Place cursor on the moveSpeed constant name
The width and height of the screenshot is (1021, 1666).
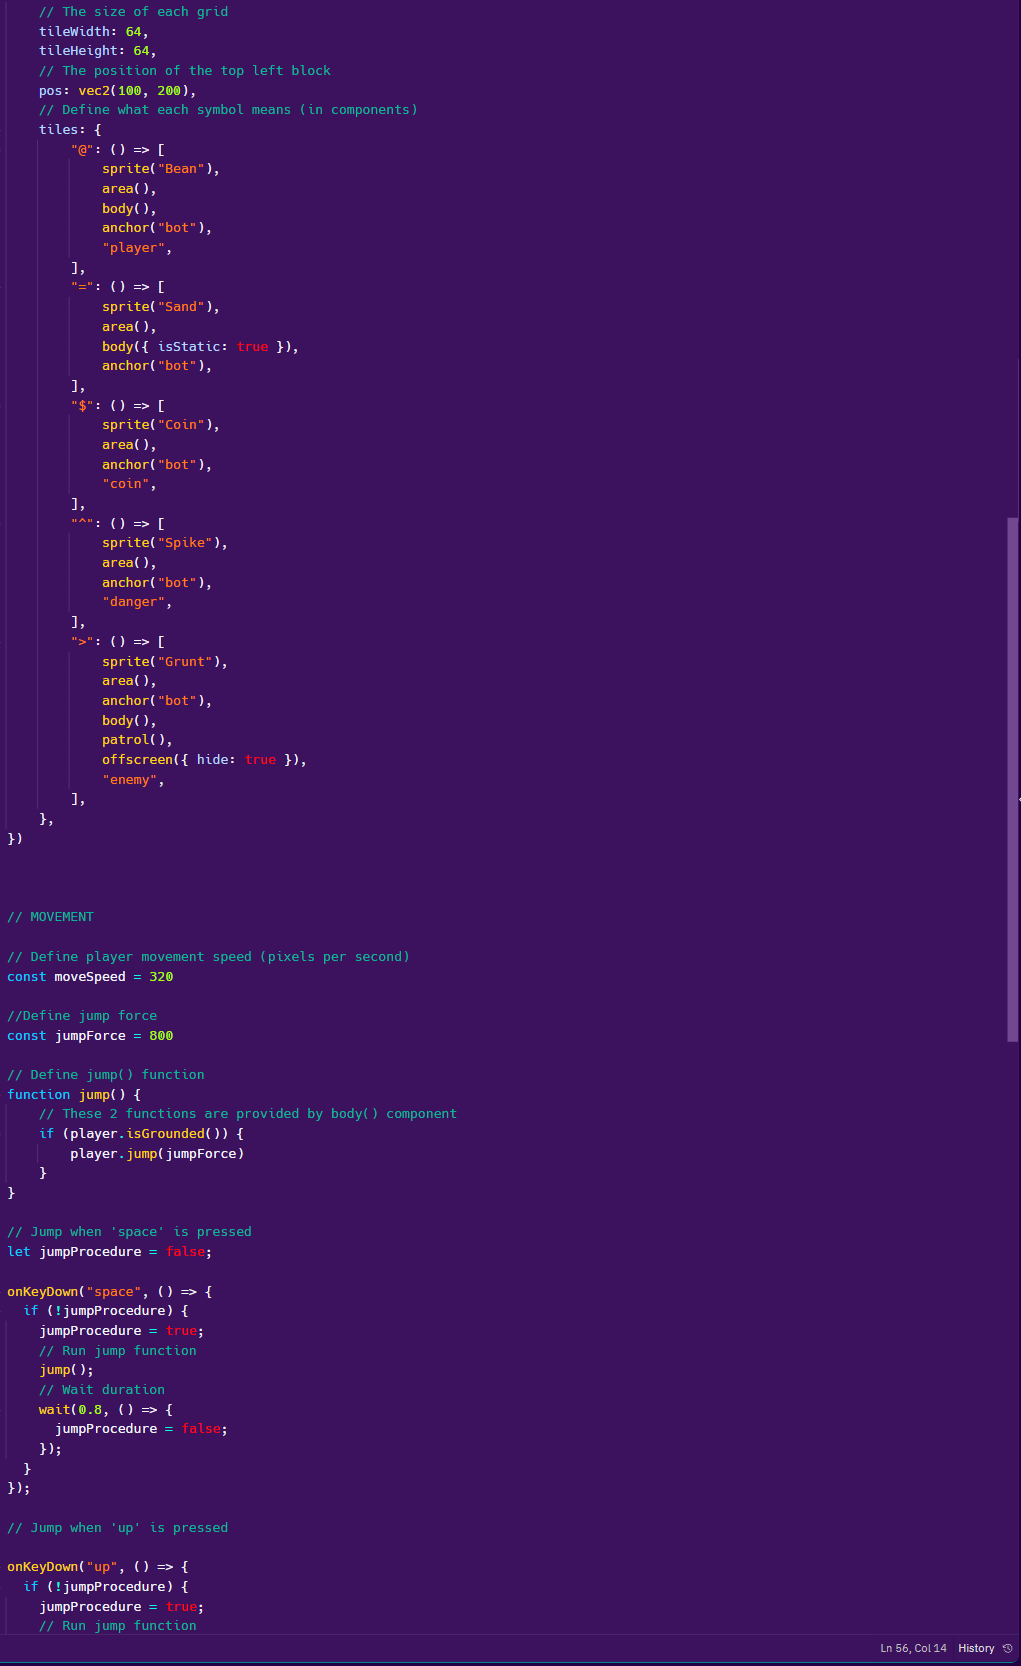(x=90, y=977)
